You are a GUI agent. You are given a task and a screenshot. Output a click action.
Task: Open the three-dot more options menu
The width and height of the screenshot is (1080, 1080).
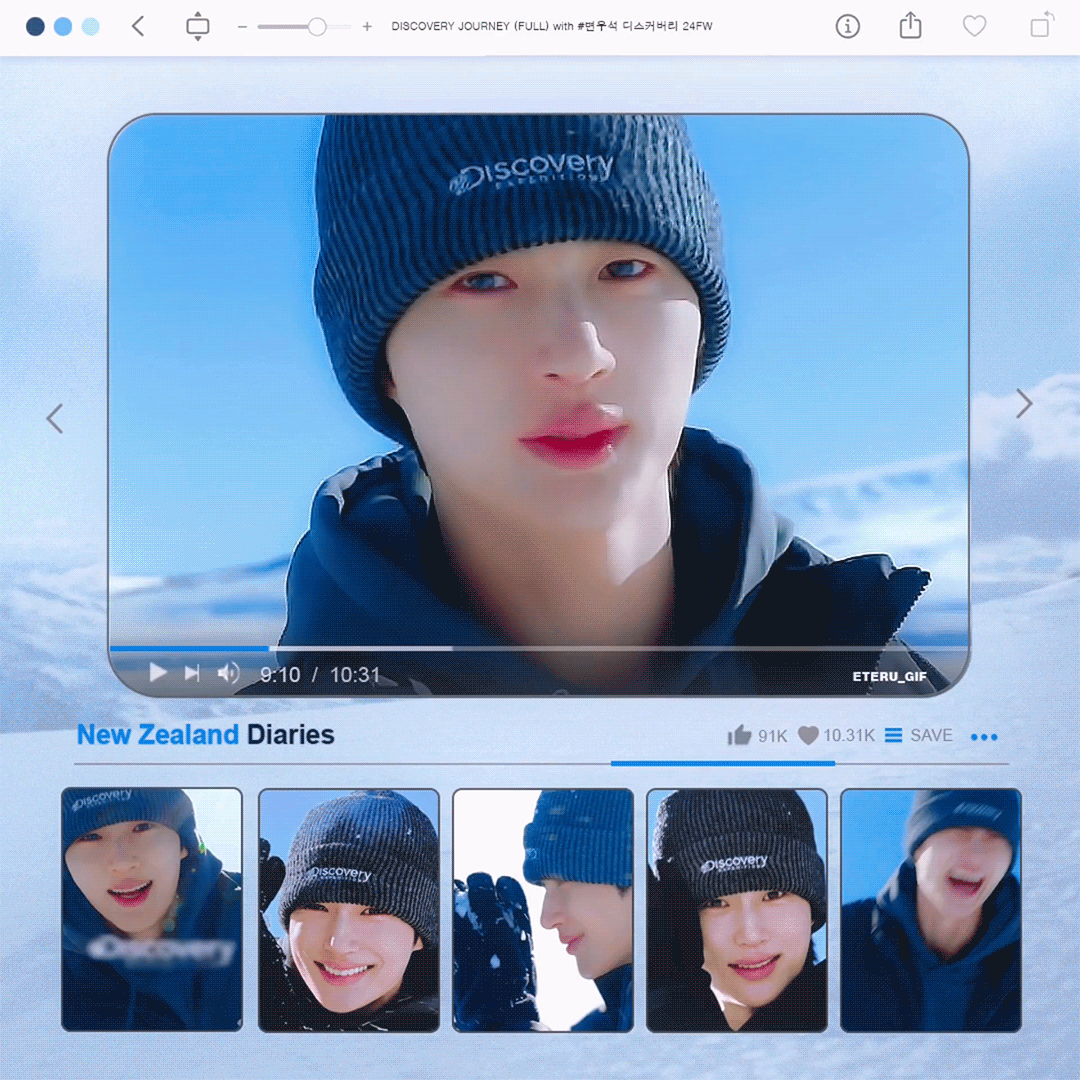click(984, 737)
